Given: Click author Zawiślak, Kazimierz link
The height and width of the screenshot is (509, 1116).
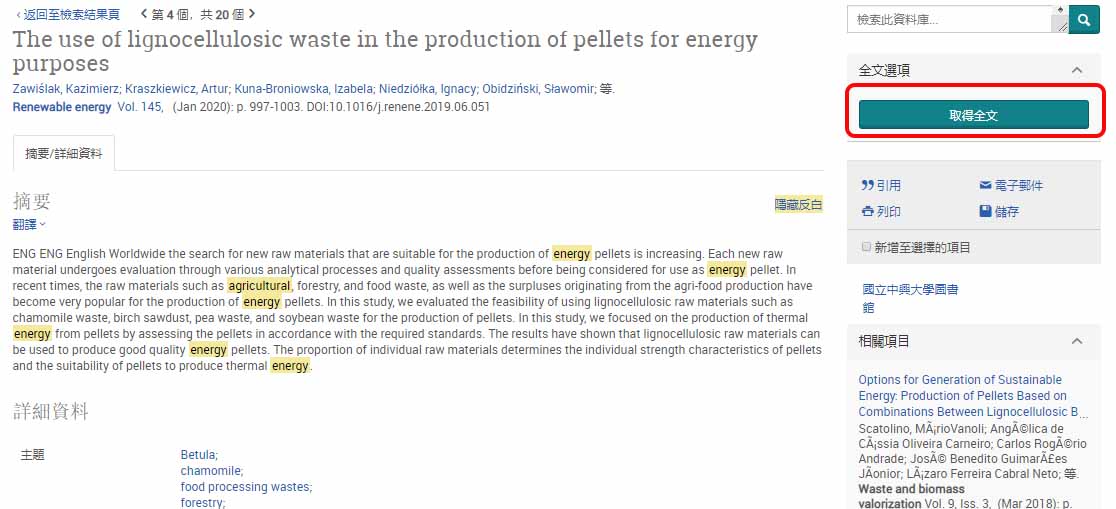Looking at the screenshot, I should click(65, 89).
